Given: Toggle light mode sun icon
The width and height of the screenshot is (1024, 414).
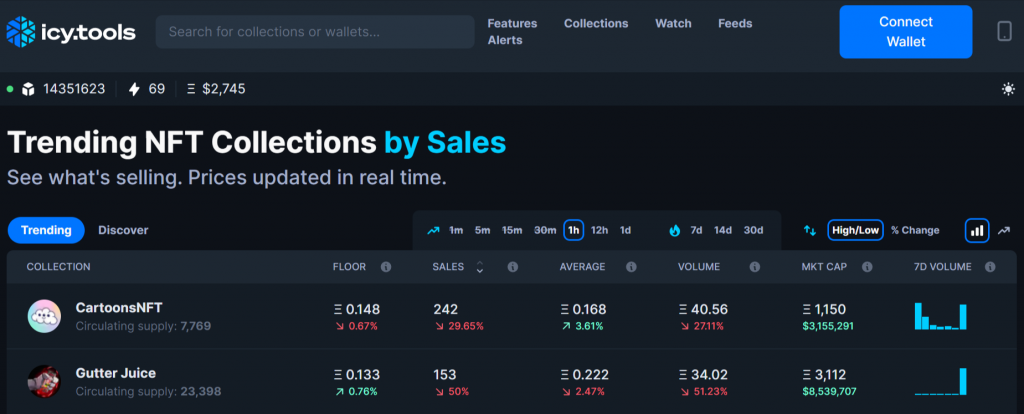Looking at the screenshot, I should (x=1008, y=89).
